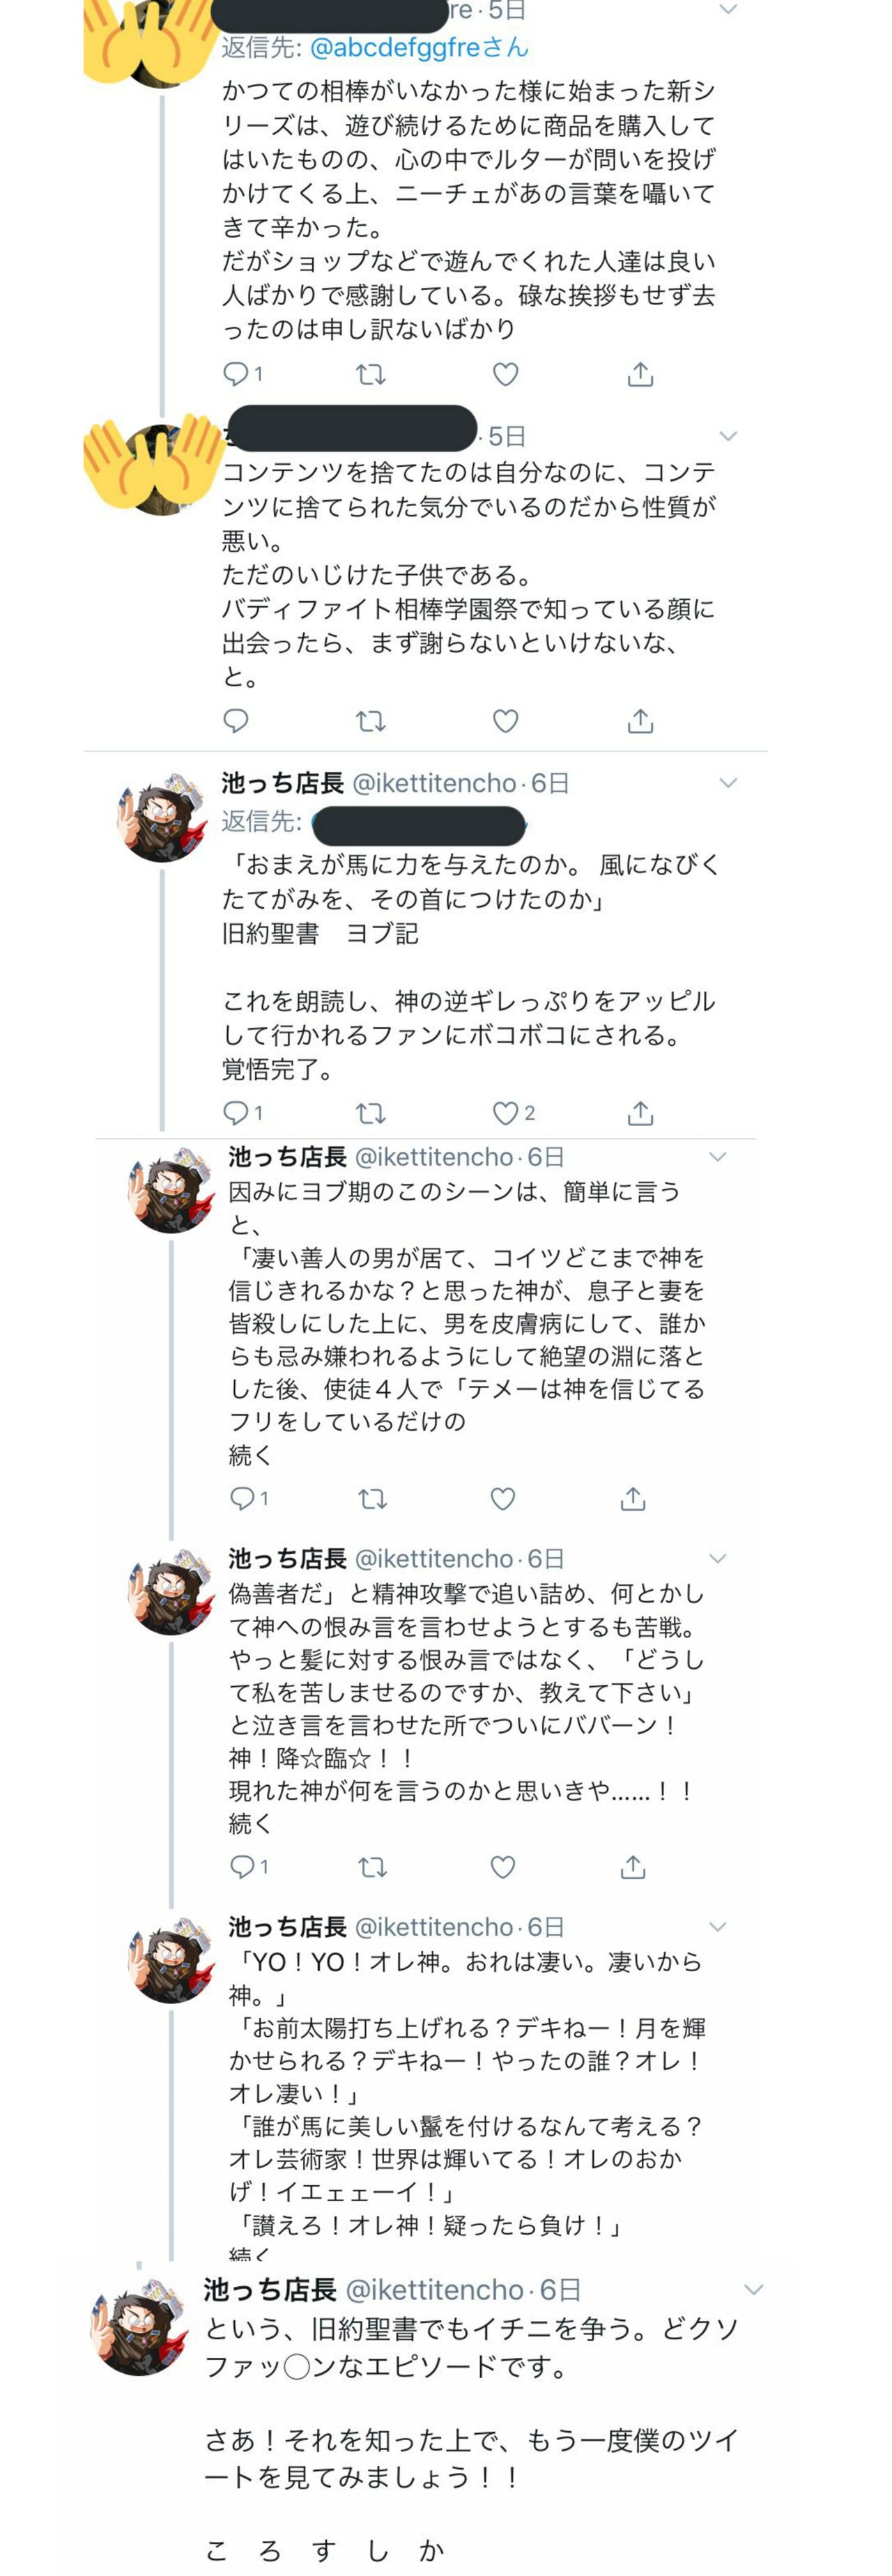Expand the menu for 偽善者だ tweet
The width and height of the screenshot is (892, 2576).
(x=717, y=1558)
